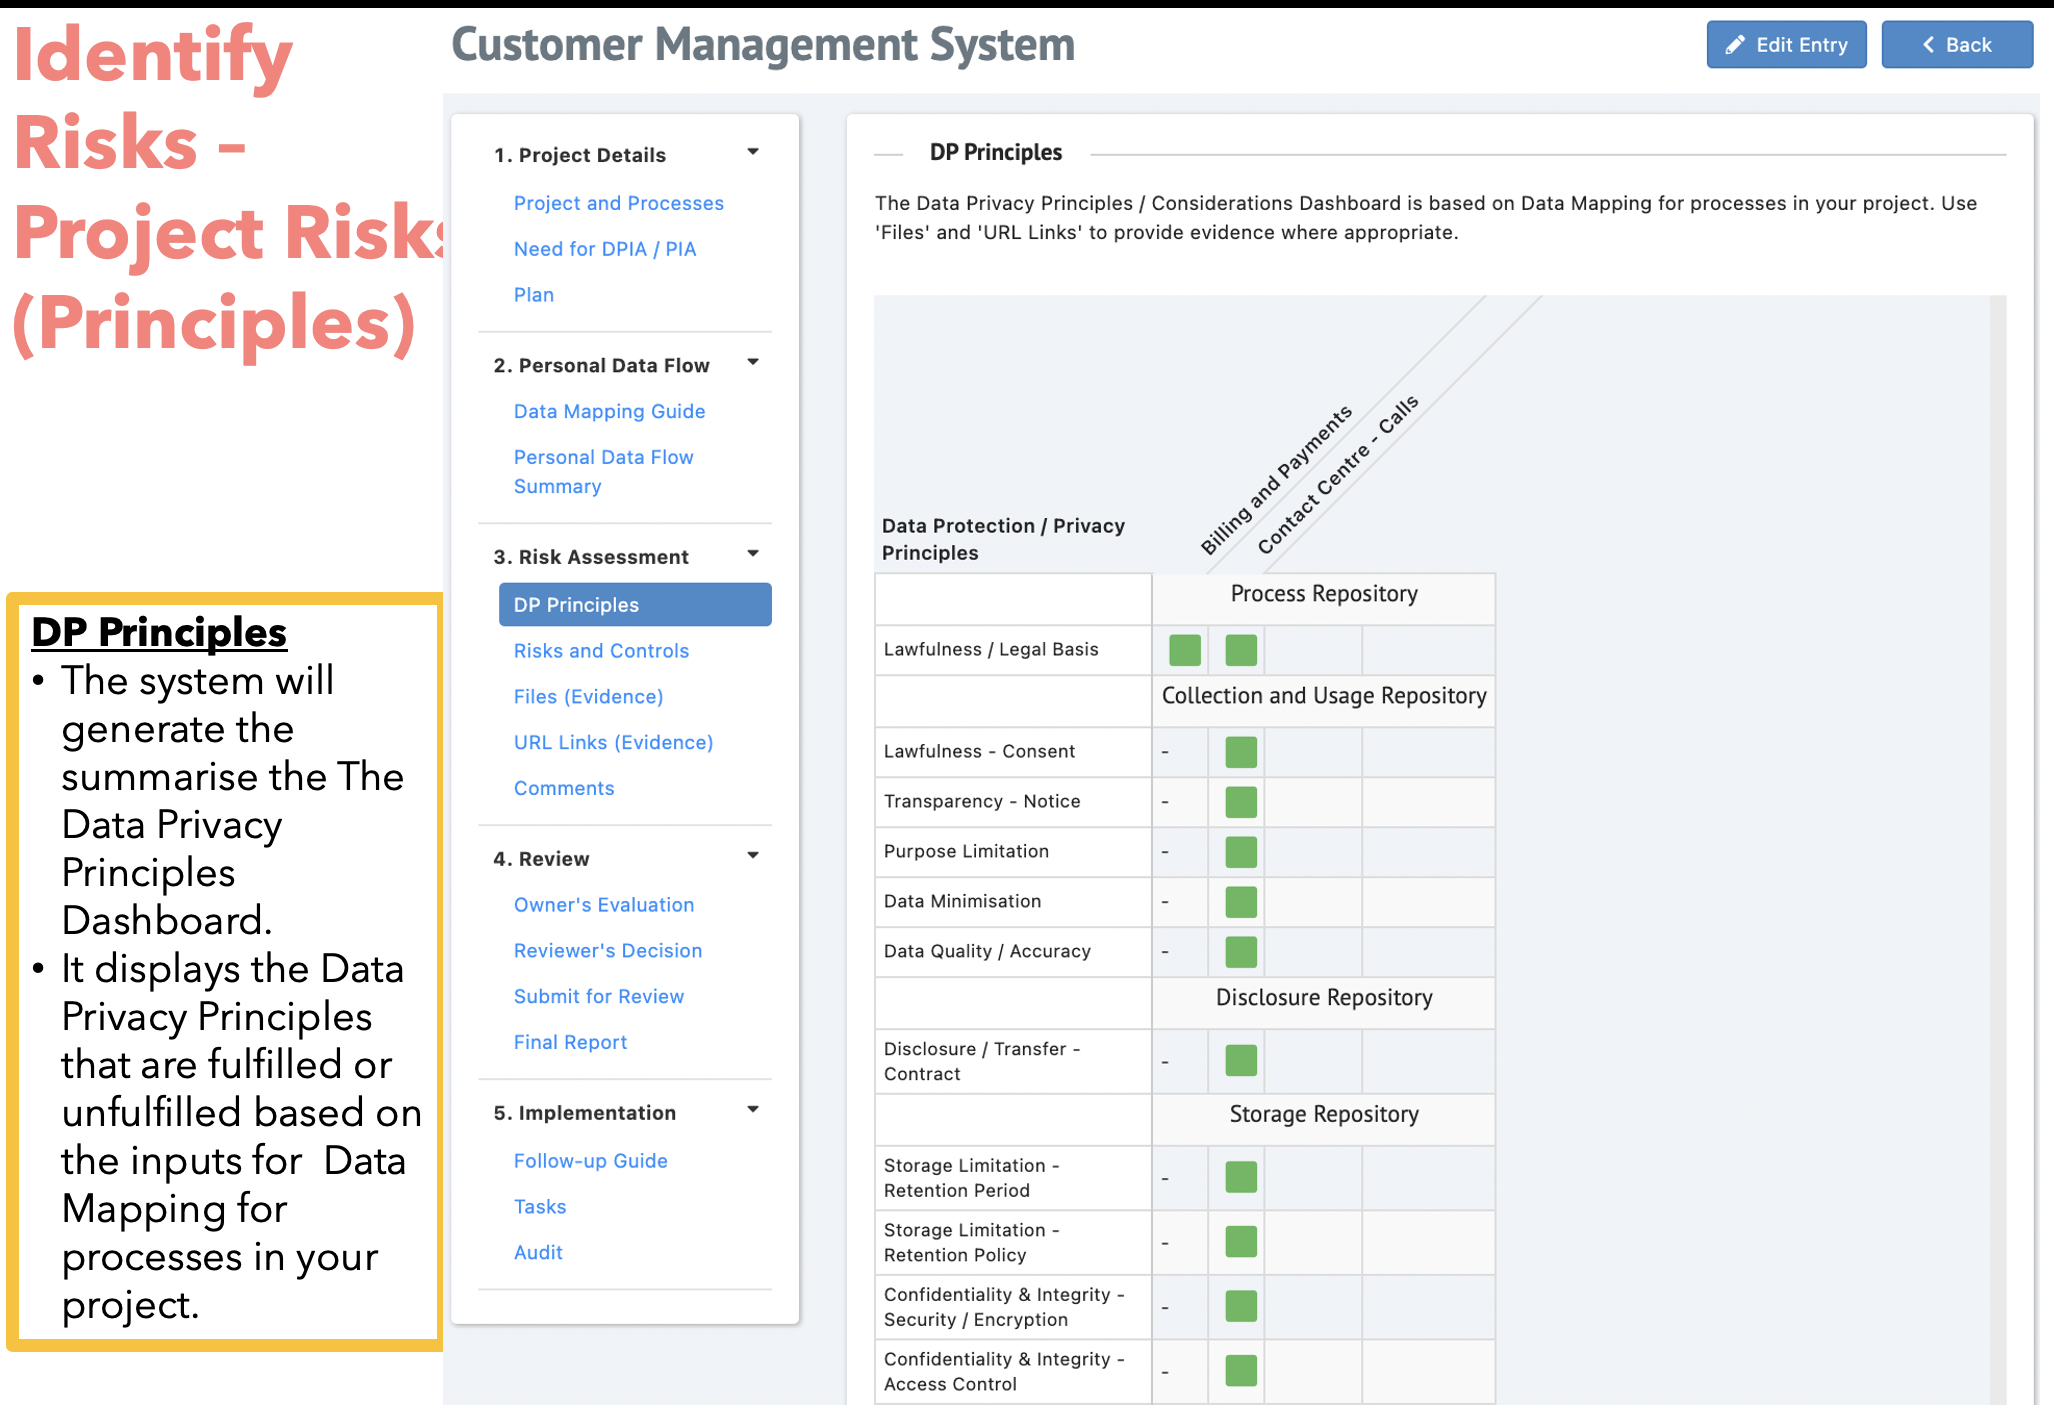Click the pencil icon in Edit Entry
Viewport: 2054px width, 1414px height.
pos(1735,45)
